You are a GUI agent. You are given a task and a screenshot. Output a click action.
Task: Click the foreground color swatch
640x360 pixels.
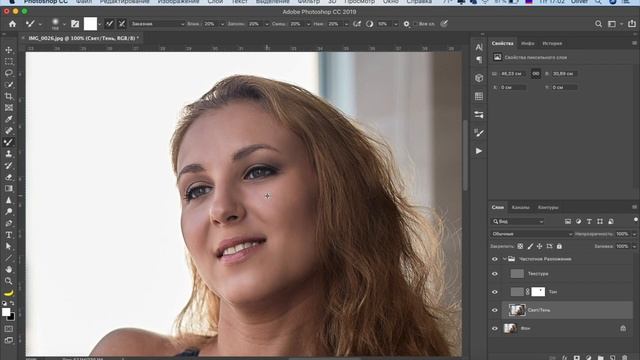pos(6,312)
